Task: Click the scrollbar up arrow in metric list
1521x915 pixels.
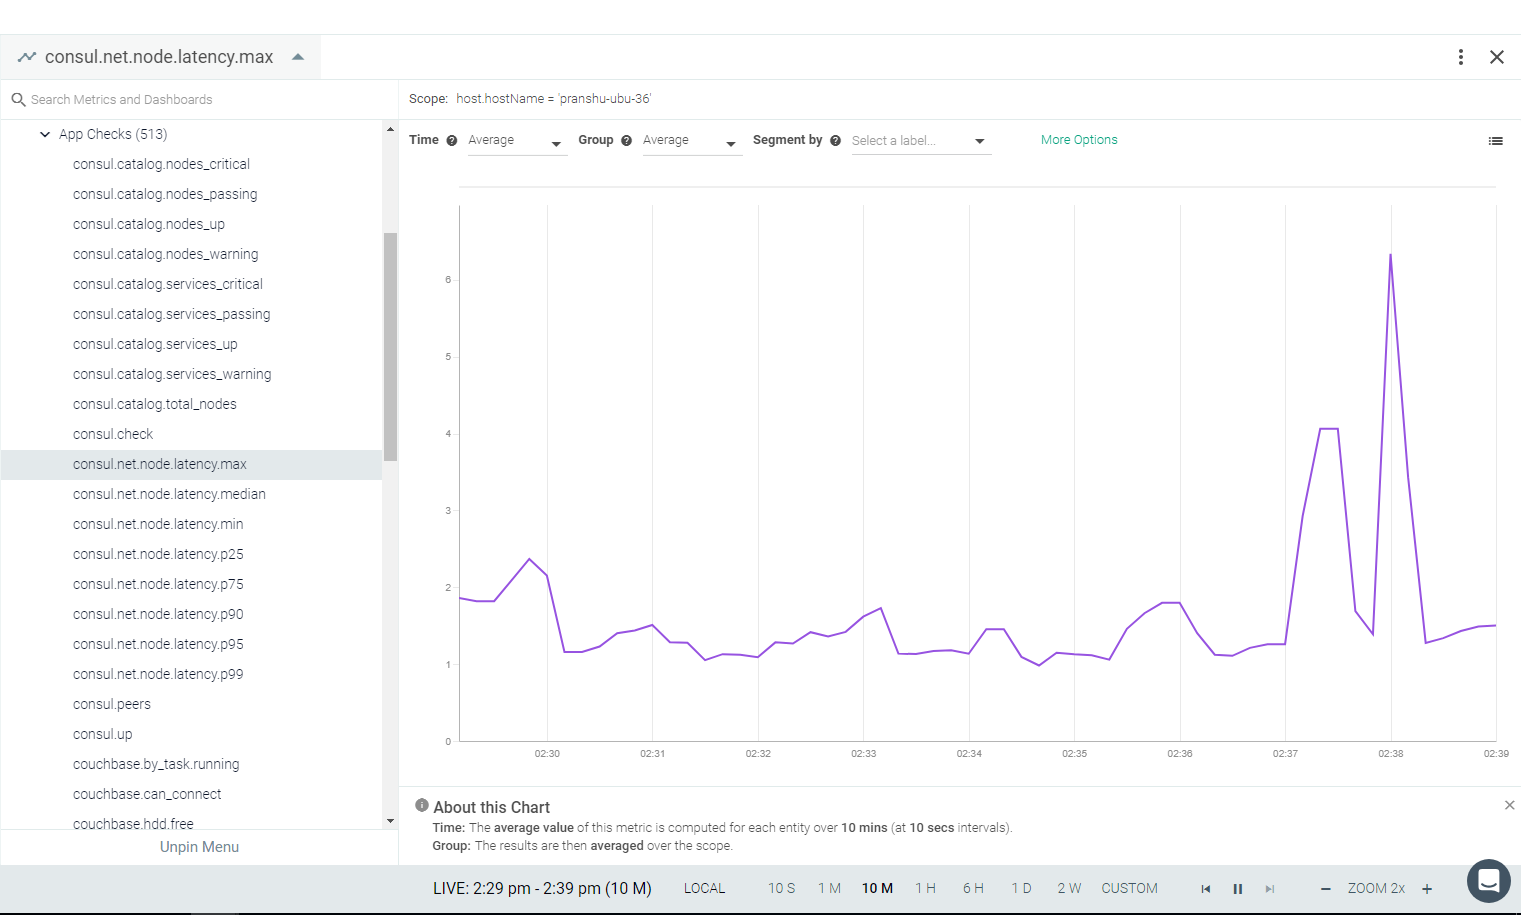Action: coord(390,129)
